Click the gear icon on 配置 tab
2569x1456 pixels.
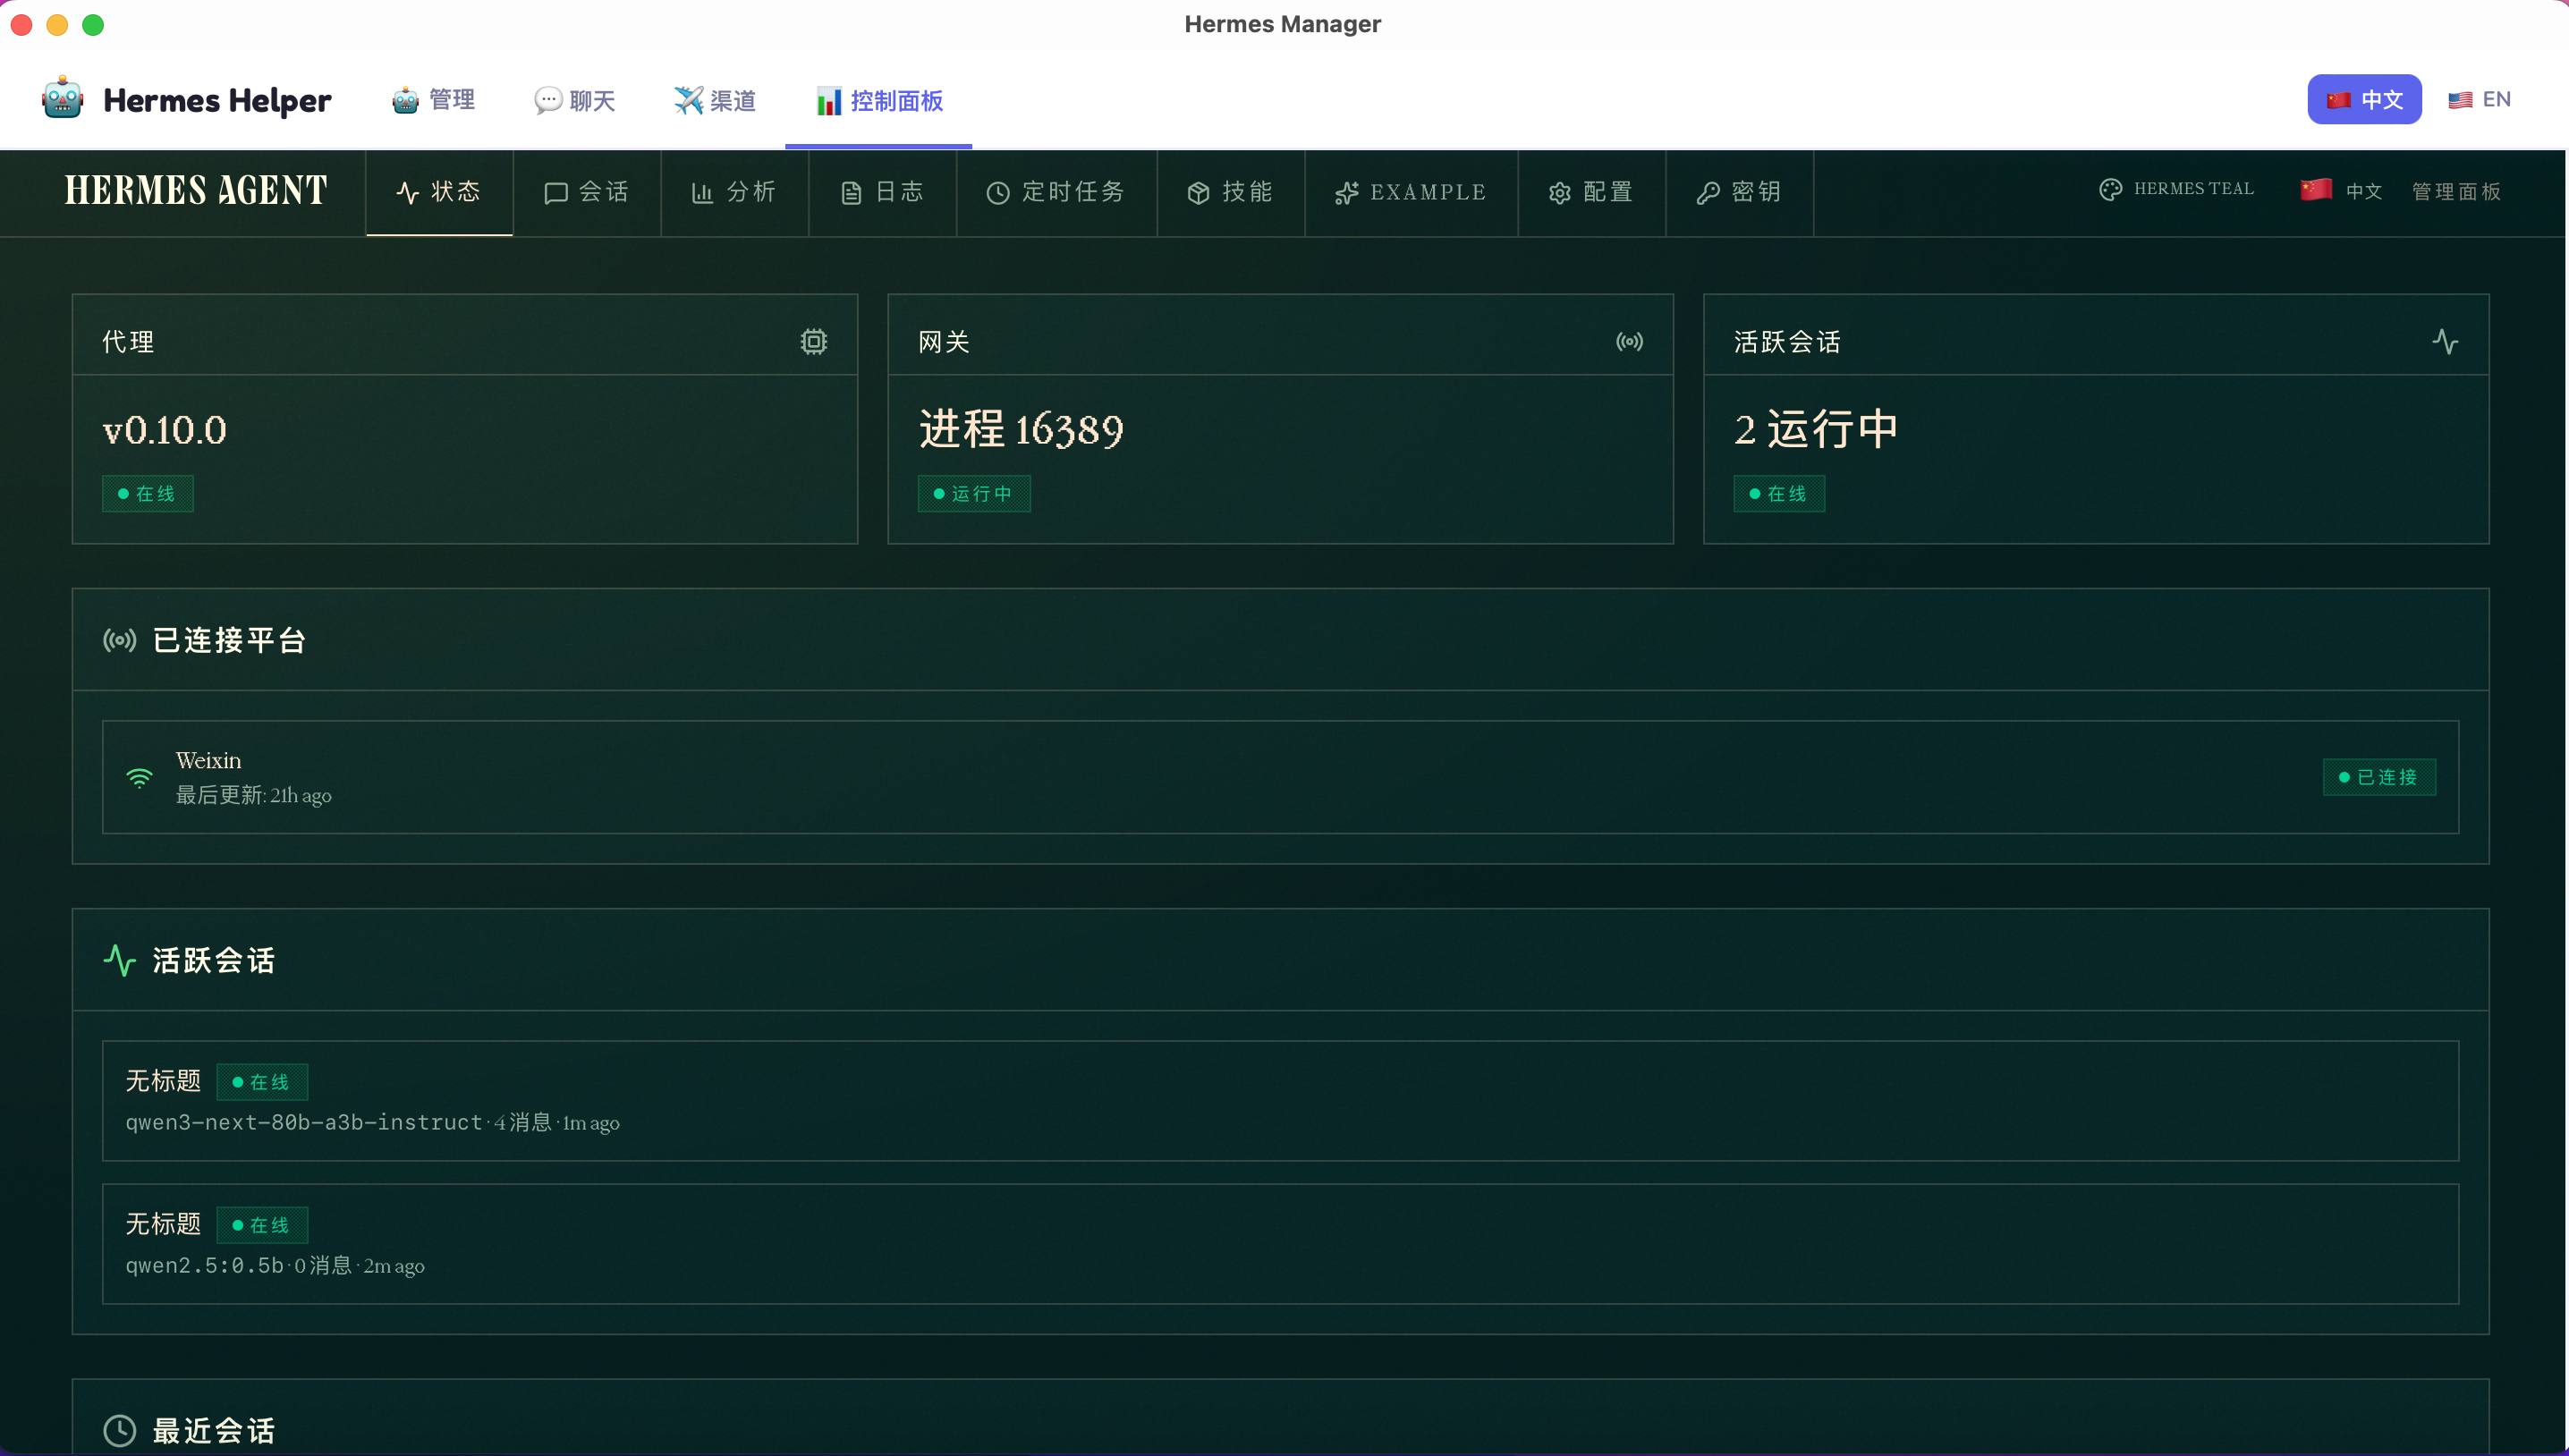1560,193
